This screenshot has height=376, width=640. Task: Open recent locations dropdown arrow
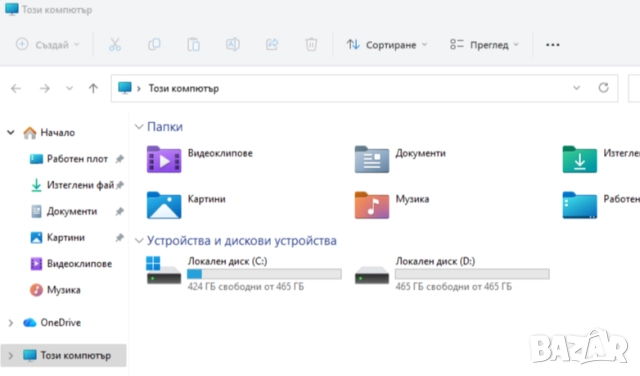click(69, 88)
